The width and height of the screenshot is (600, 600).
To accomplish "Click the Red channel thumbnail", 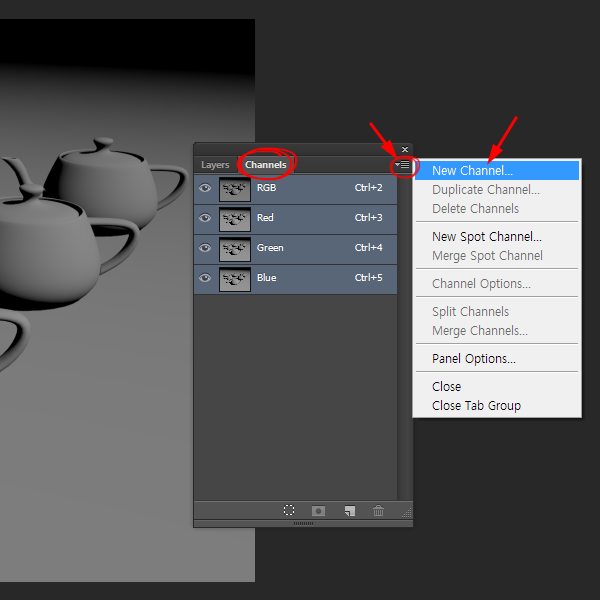I will [x=235, y=219].
